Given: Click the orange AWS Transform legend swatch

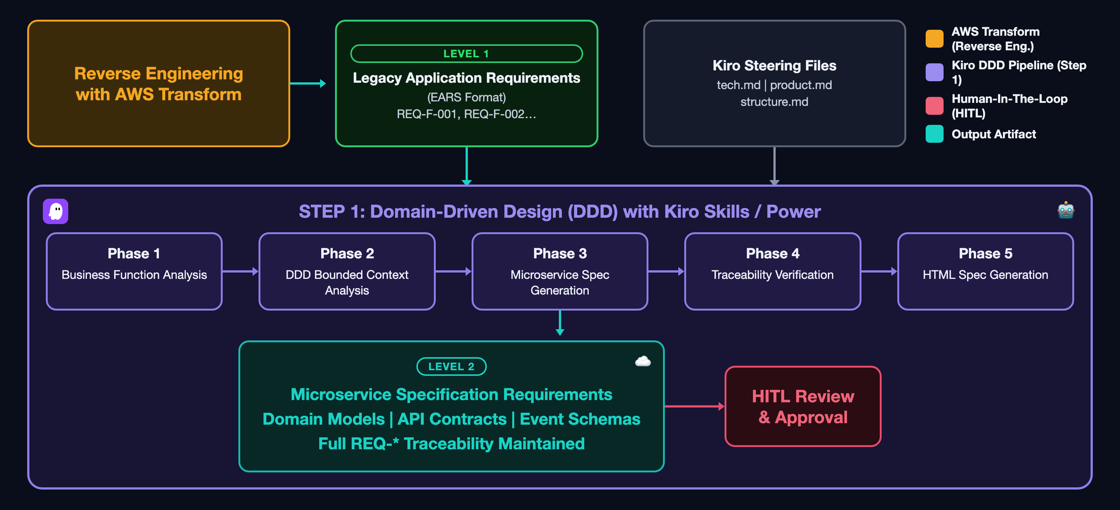Looking at the screenshot, I should (x=934, y=40).
